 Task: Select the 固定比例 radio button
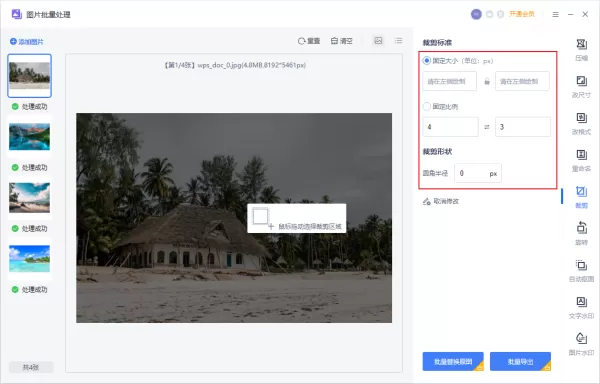click(427, 106)
